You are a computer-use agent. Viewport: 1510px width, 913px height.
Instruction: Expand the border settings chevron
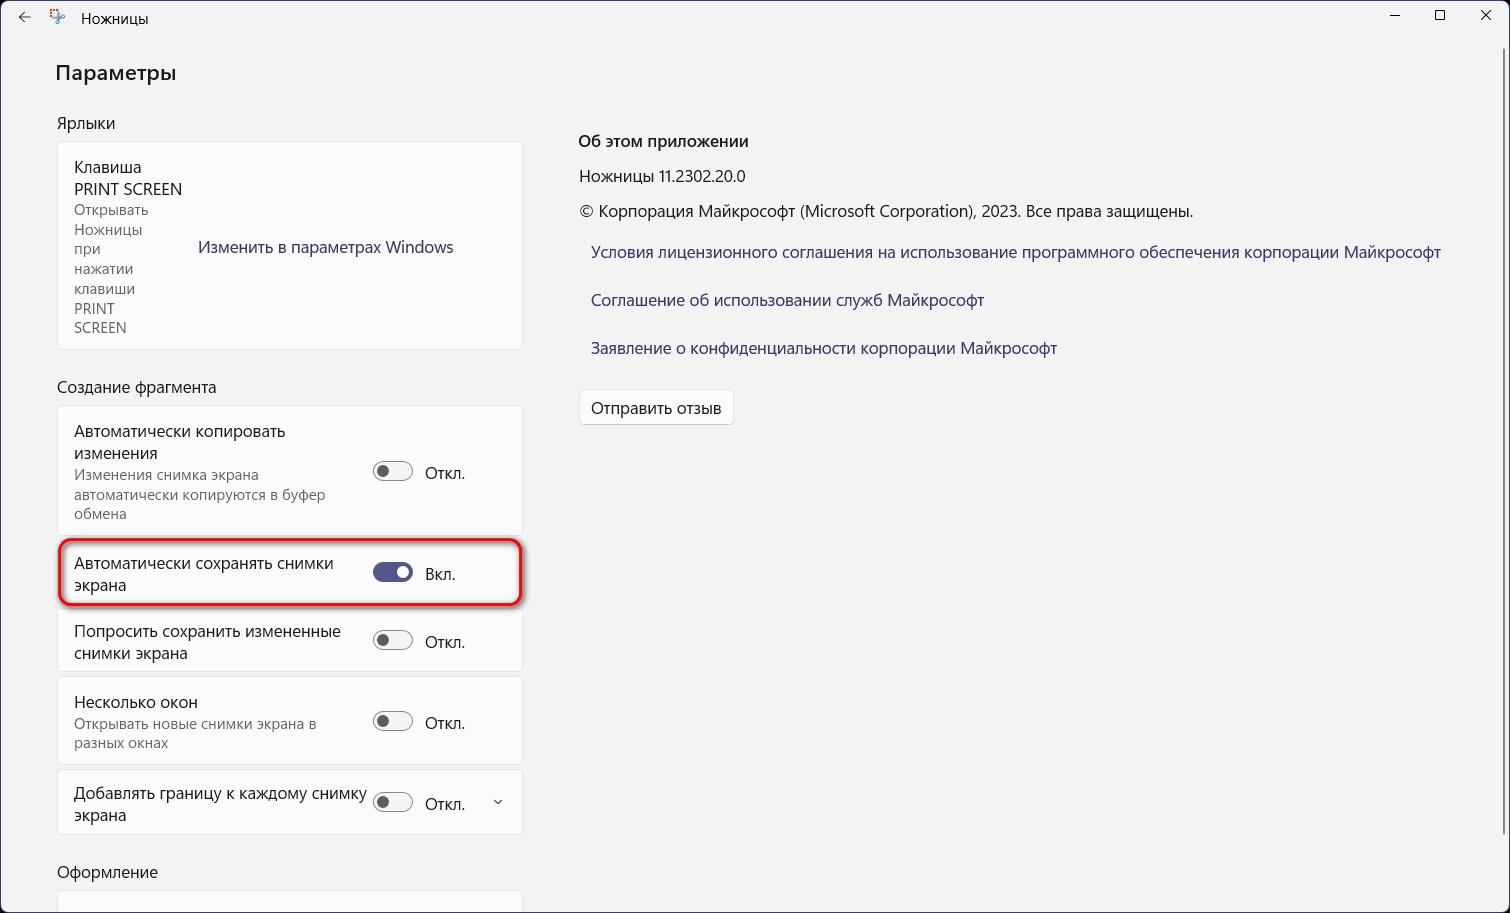498,803
